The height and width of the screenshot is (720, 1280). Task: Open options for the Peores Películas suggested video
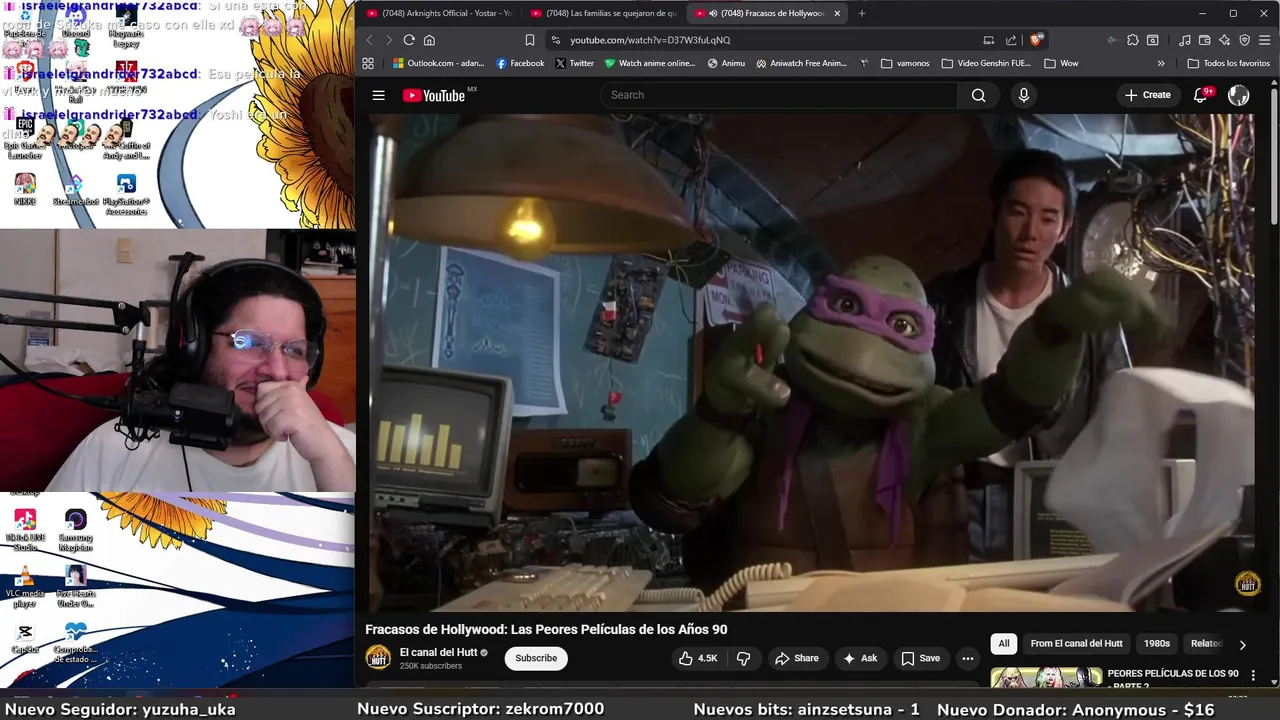click(x=1253, y=676)
